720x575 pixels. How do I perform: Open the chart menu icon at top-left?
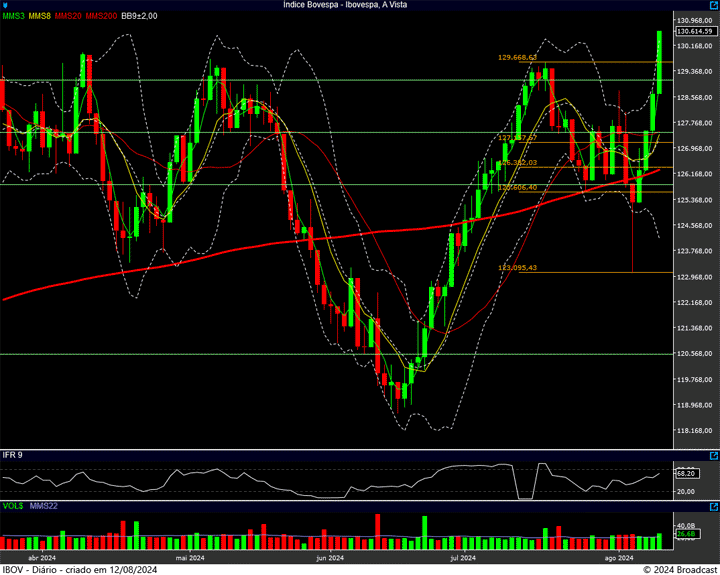pos(5,5)
